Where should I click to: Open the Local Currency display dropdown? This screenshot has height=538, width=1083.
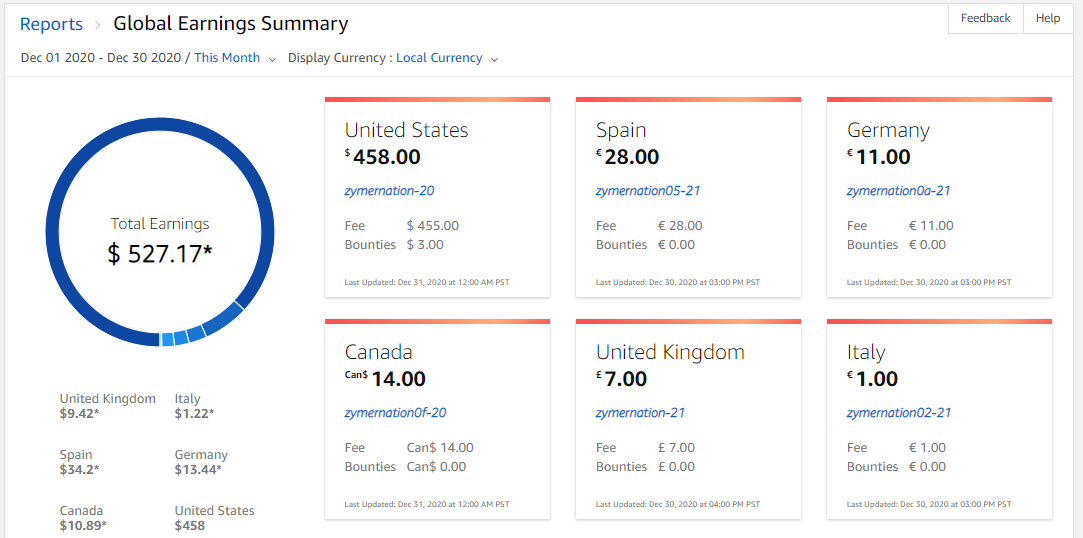tap(439, 58)
